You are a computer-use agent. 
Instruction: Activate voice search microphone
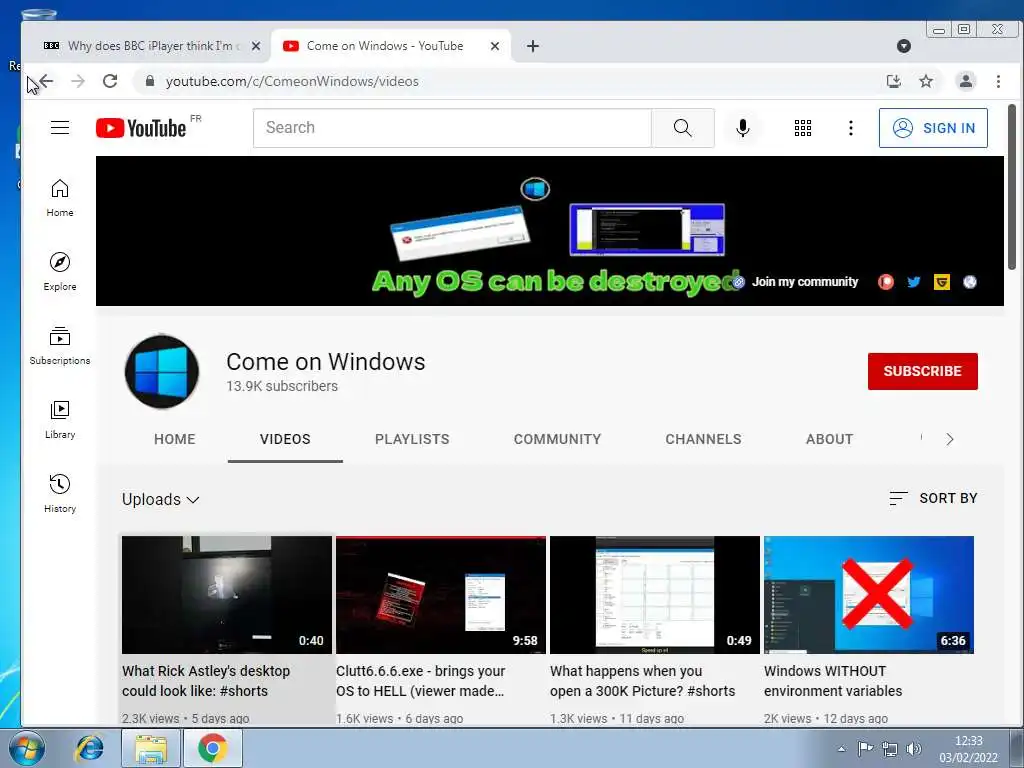(x=743, y=128)
